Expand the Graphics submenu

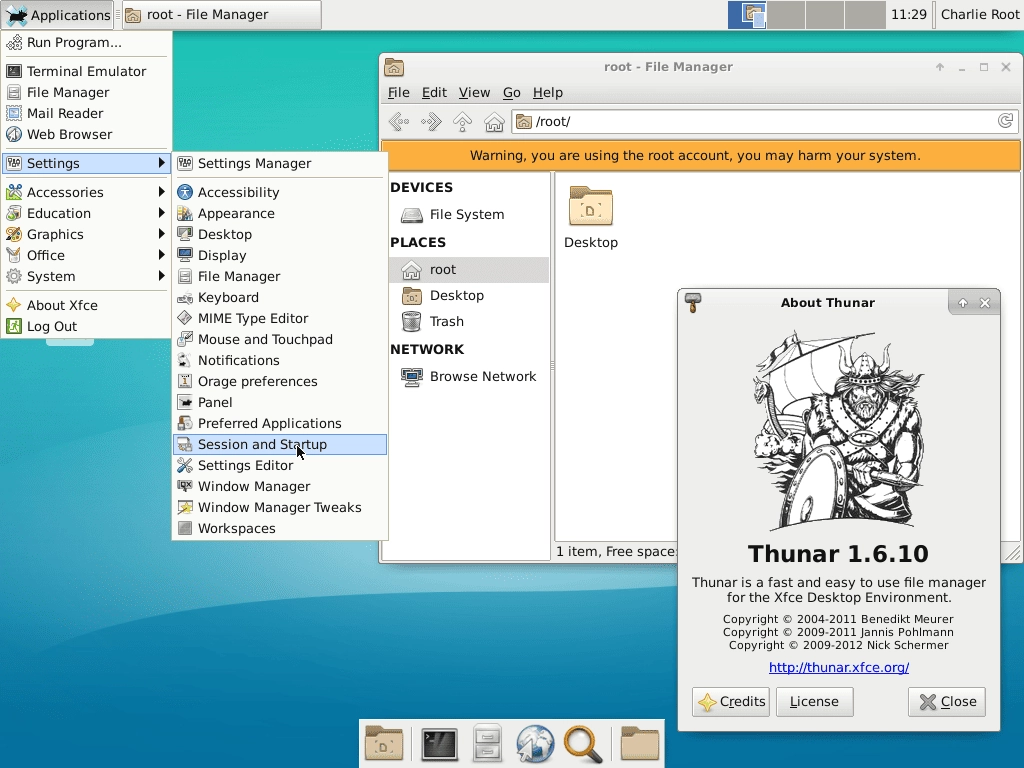(86, 234)
